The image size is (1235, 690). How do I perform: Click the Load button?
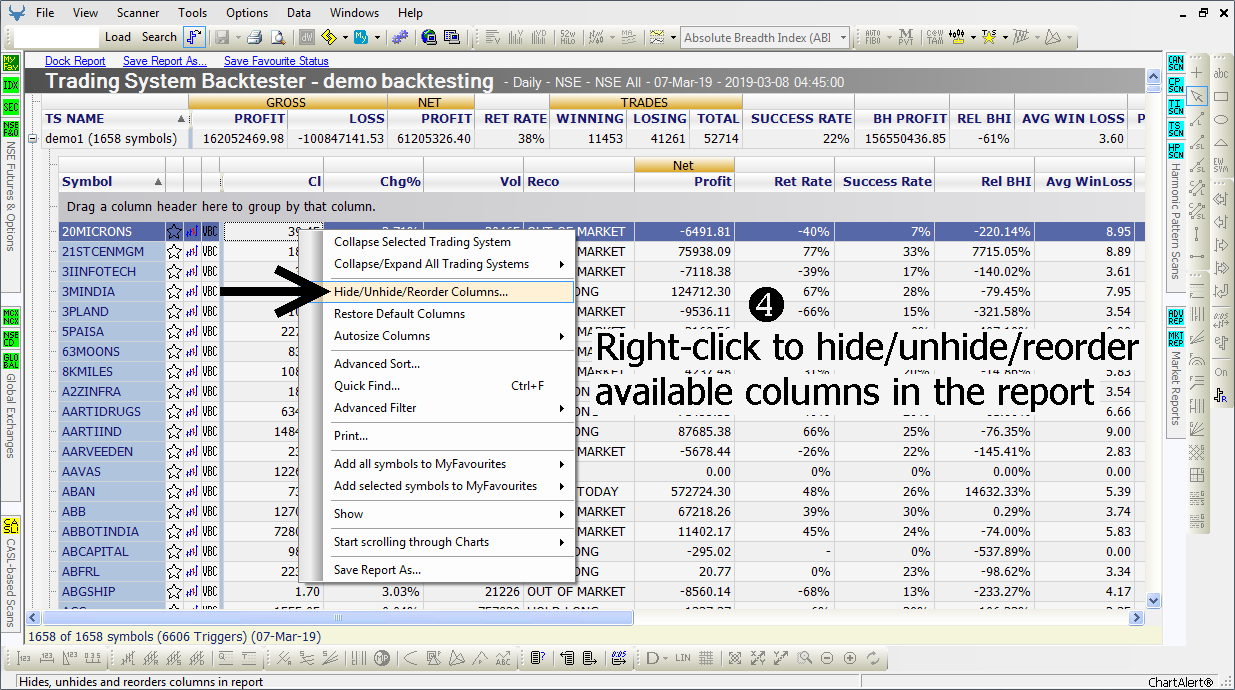click(118, 37)
